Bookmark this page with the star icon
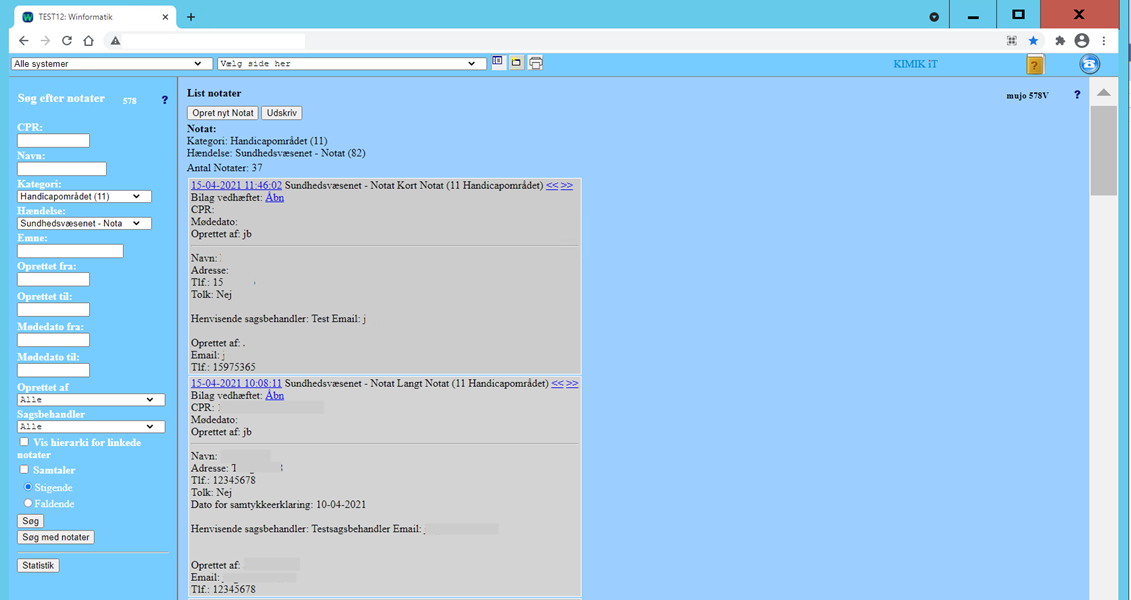 [1033, 41]
